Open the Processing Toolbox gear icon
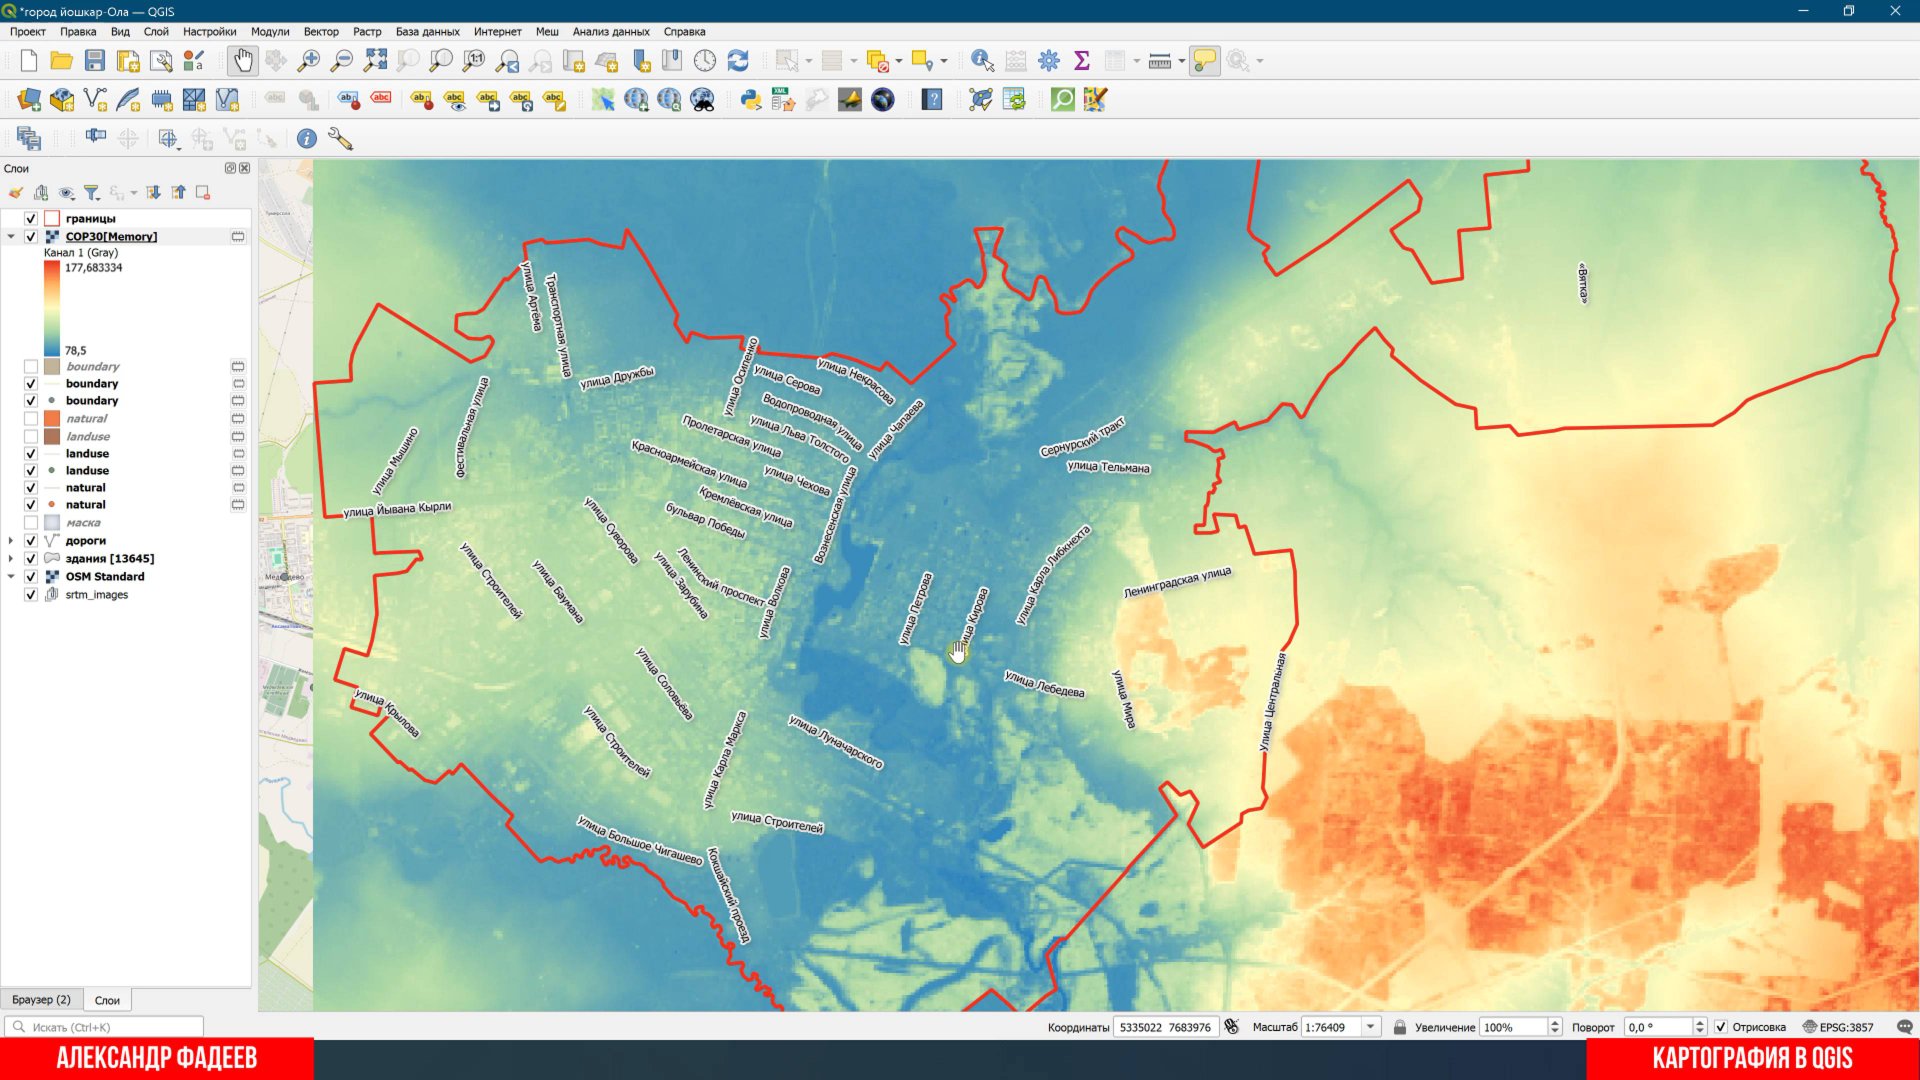 [x=1048, y=61]
